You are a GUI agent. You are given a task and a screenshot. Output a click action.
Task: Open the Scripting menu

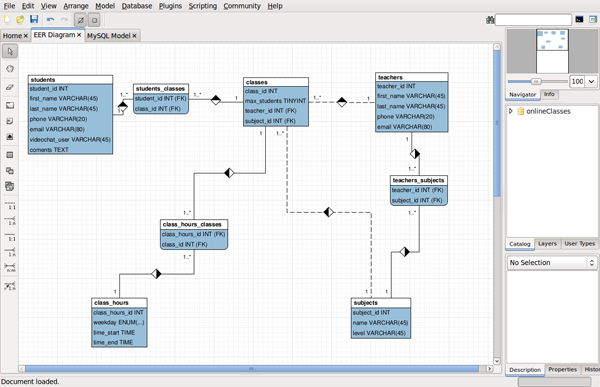click(202, 6)
